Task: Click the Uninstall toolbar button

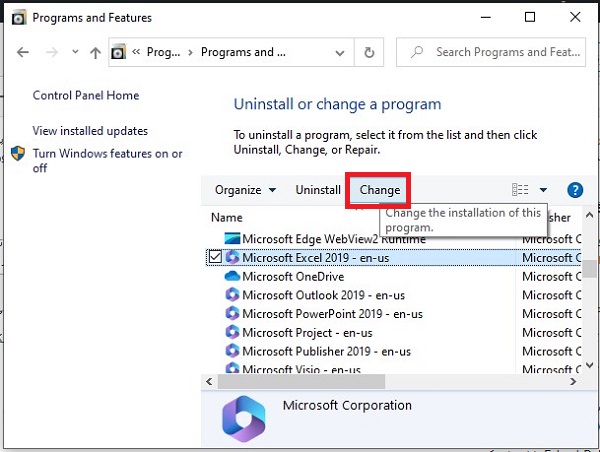Action: pyautogui.click(x=318, y=190)
